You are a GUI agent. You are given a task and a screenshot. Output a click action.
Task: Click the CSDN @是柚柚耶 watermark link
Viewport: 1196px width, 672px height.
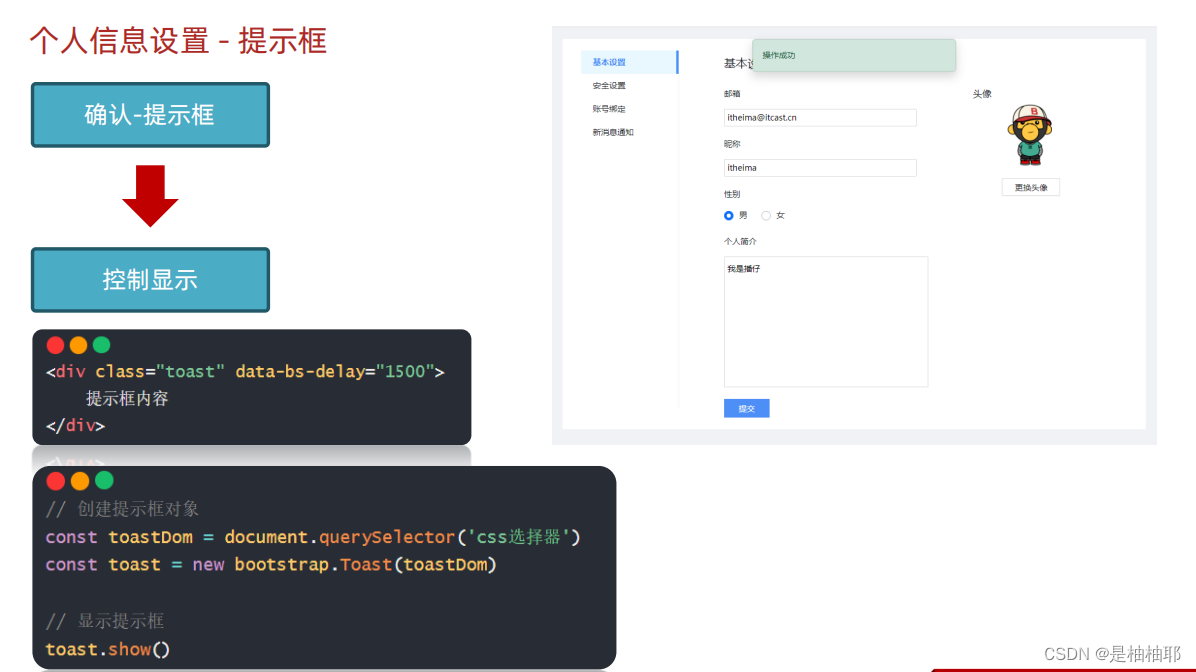[x=1114, y=654]
